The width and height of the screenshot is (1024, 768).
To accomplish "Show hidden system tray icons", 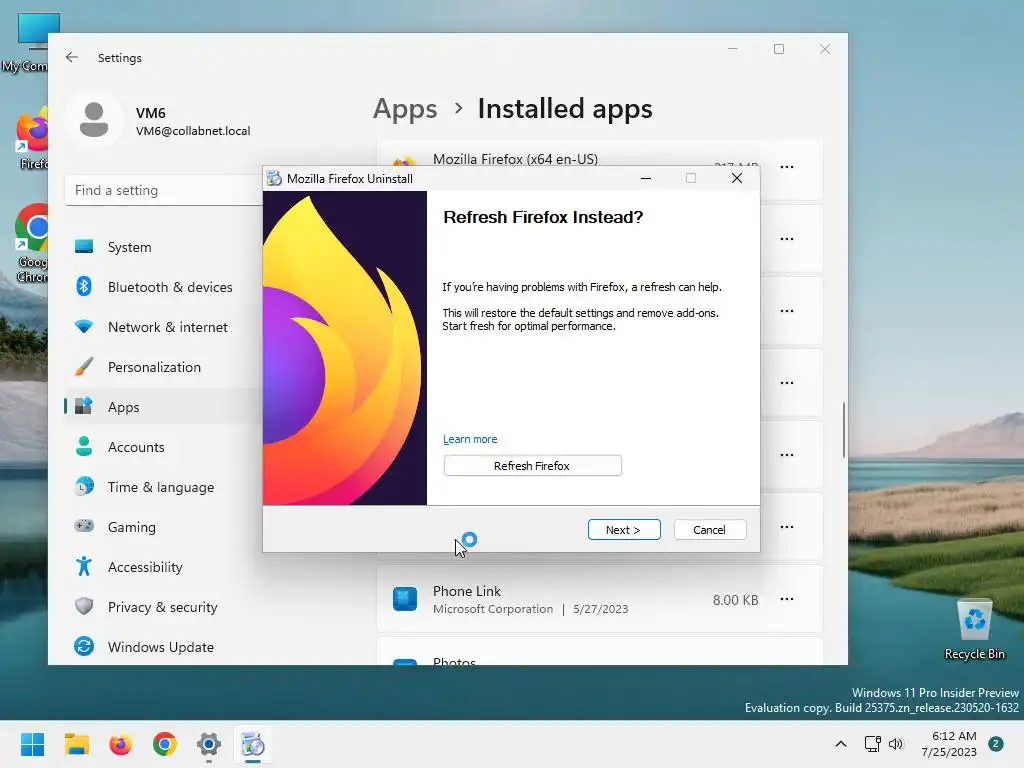I will 840,744.
